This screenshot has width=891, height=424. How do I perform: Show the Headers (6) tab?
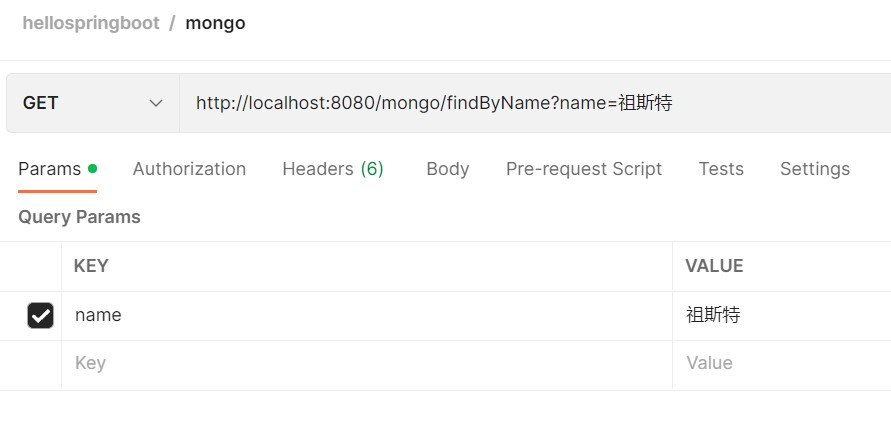pos(333,169)
